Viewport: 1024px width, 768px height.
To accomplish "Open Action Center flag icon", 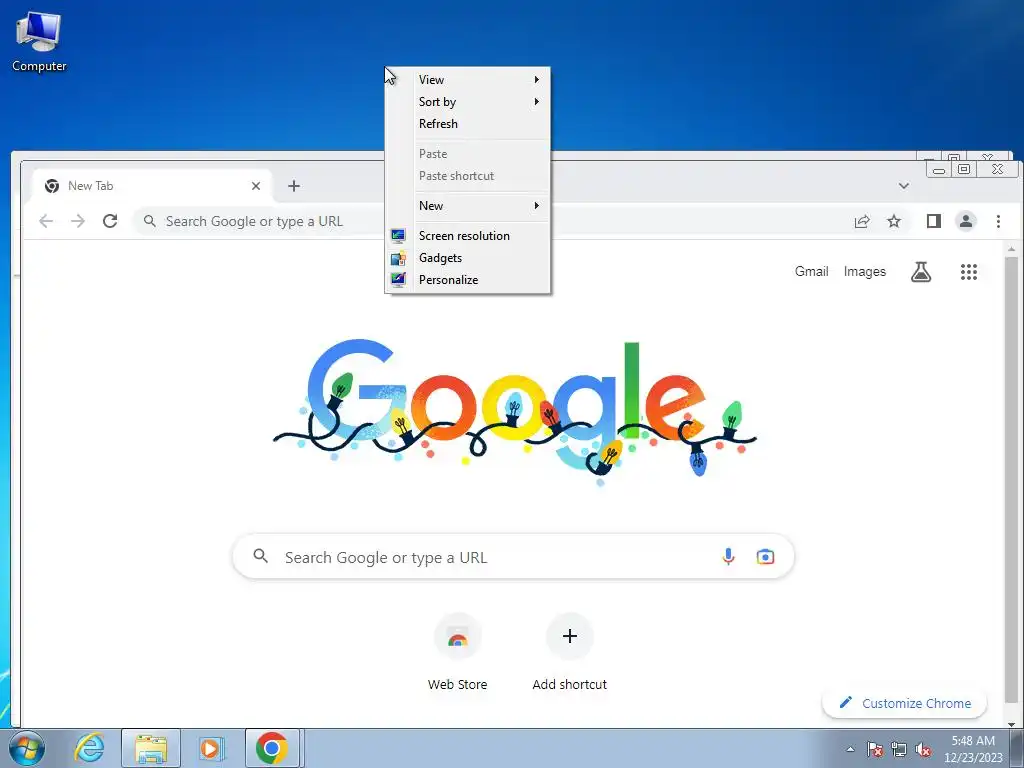I will (875, 749).
